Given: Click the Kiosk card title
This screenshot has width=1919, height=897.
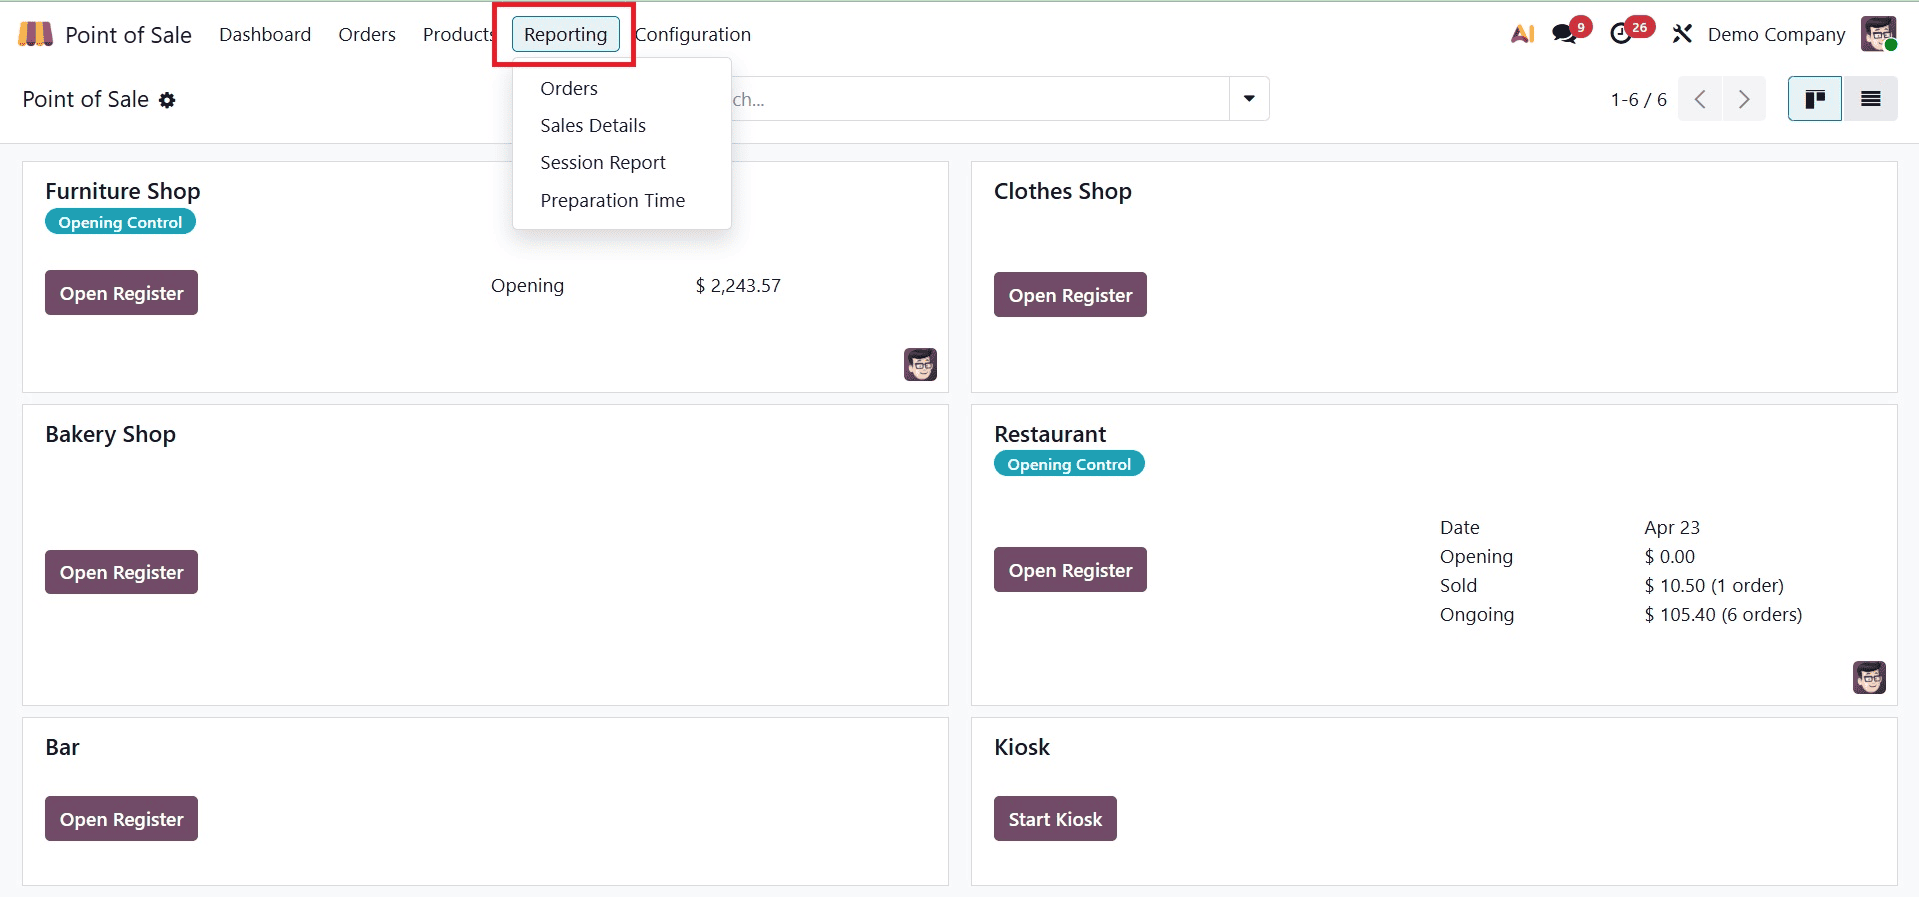Looking at the screenshot, I should click(1022, 747).
